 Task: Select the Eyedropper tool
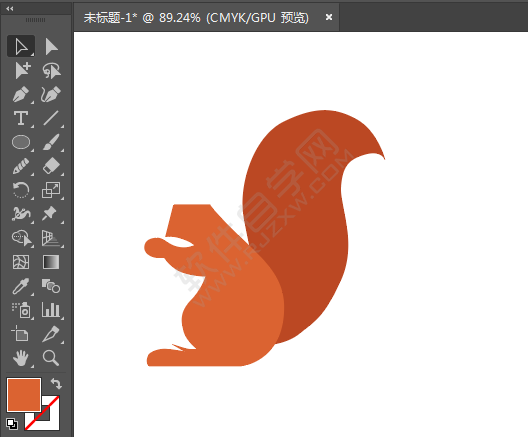pyautogui.click(x=21, y=286)
